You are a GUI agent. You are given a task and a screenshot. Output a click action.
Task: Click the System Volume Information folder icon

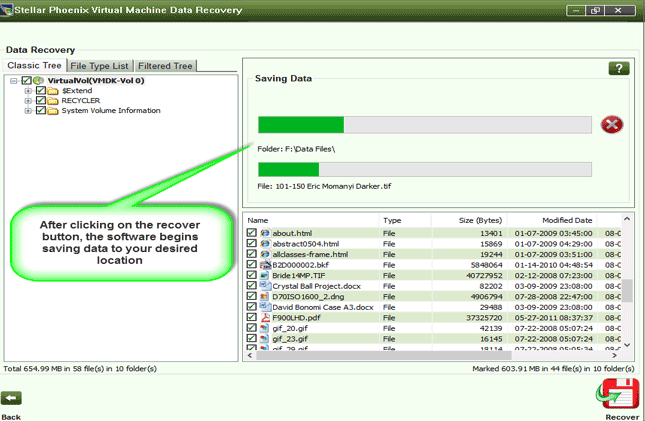coord(52,111)
